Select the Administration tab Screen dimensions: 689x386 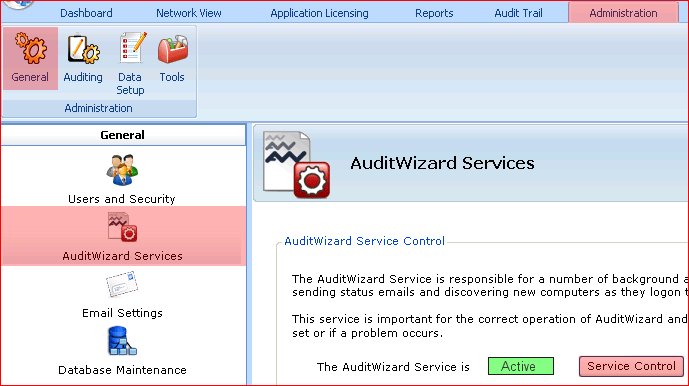(x=623, y=13)
